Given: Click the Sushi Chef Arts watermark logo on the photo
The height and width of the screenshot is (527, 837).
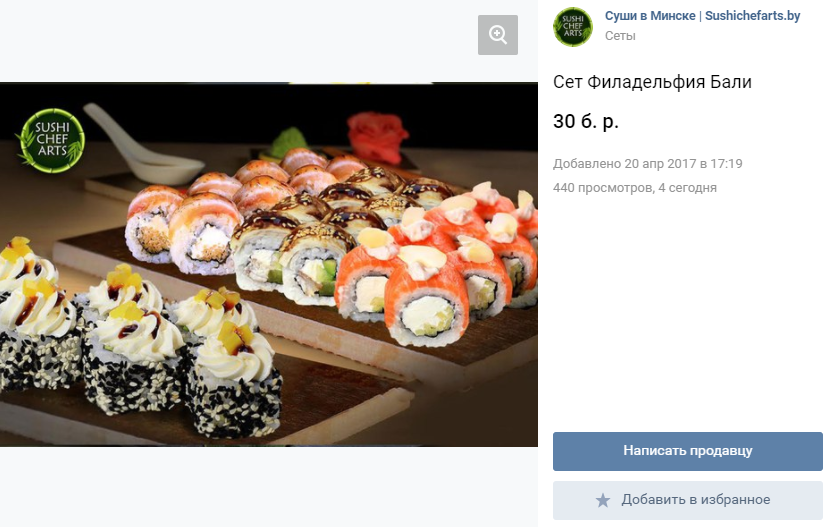Looking at the screenshot, I should point(52,140).
